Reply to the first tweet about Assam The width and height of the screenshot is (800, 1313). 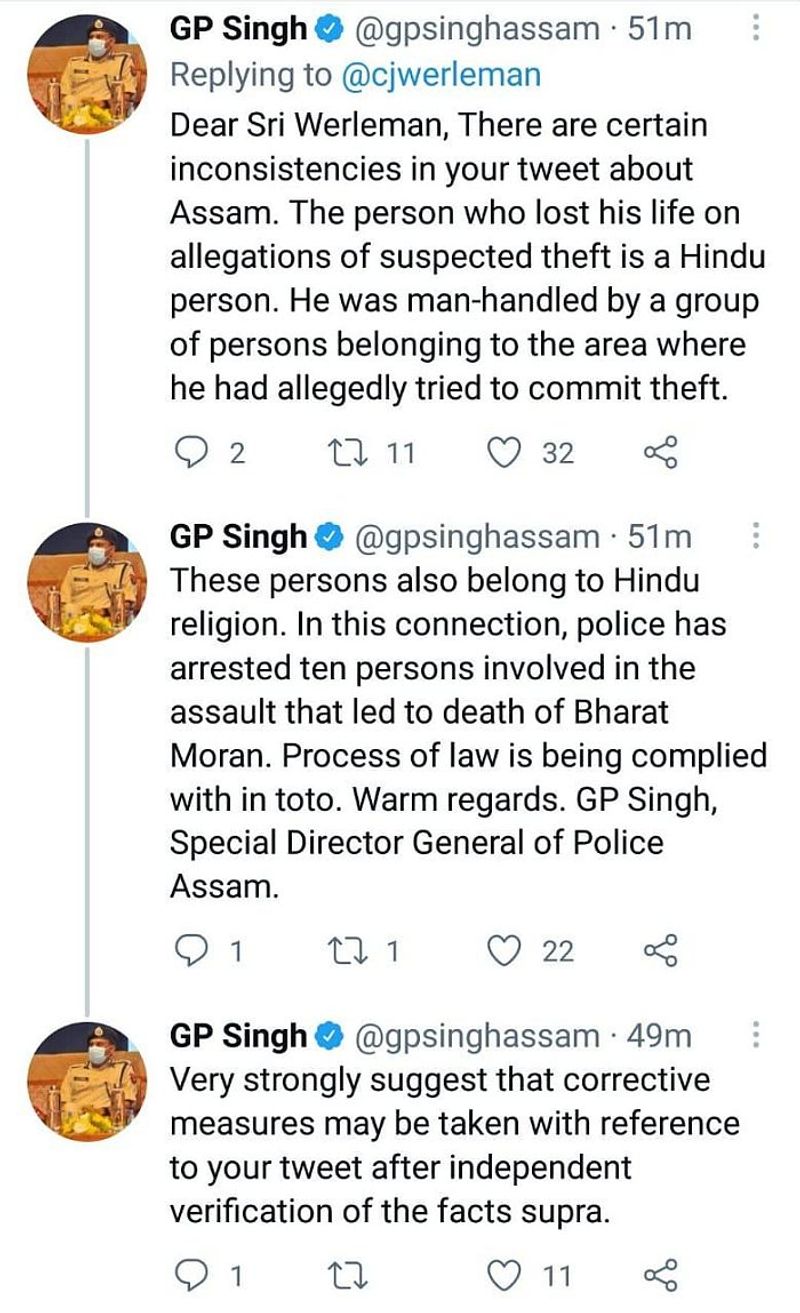click(x=190, y=453)
